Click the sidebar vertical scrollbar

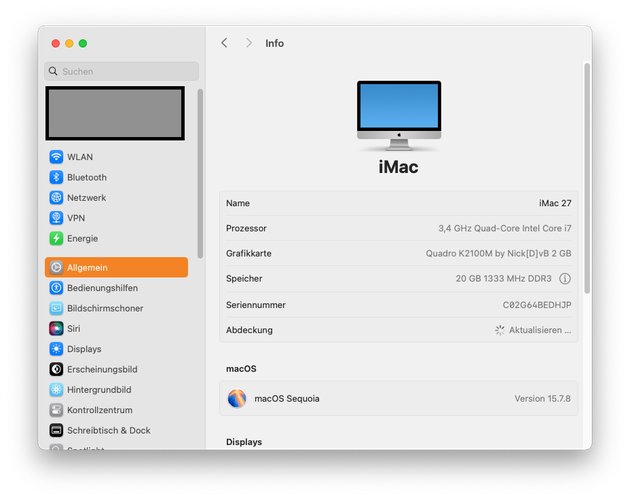200,174
